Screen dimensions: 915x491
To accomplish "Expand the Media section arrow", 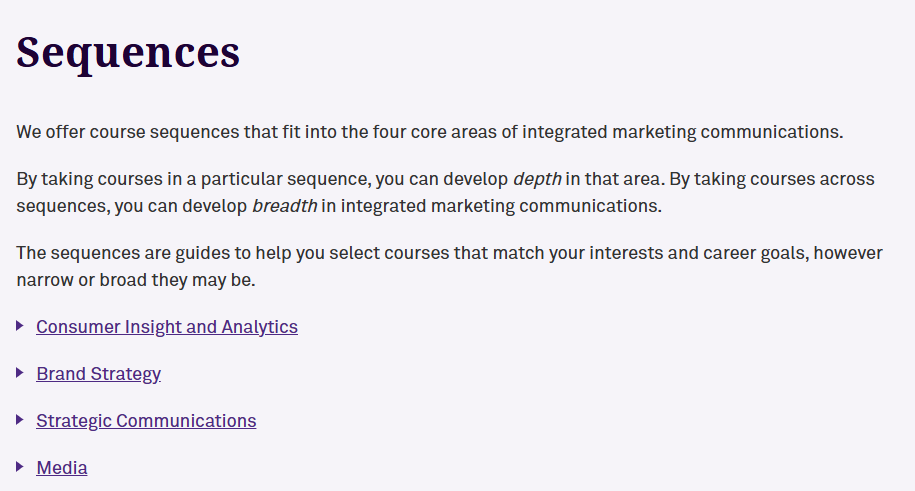I will [x=20, y=467].
